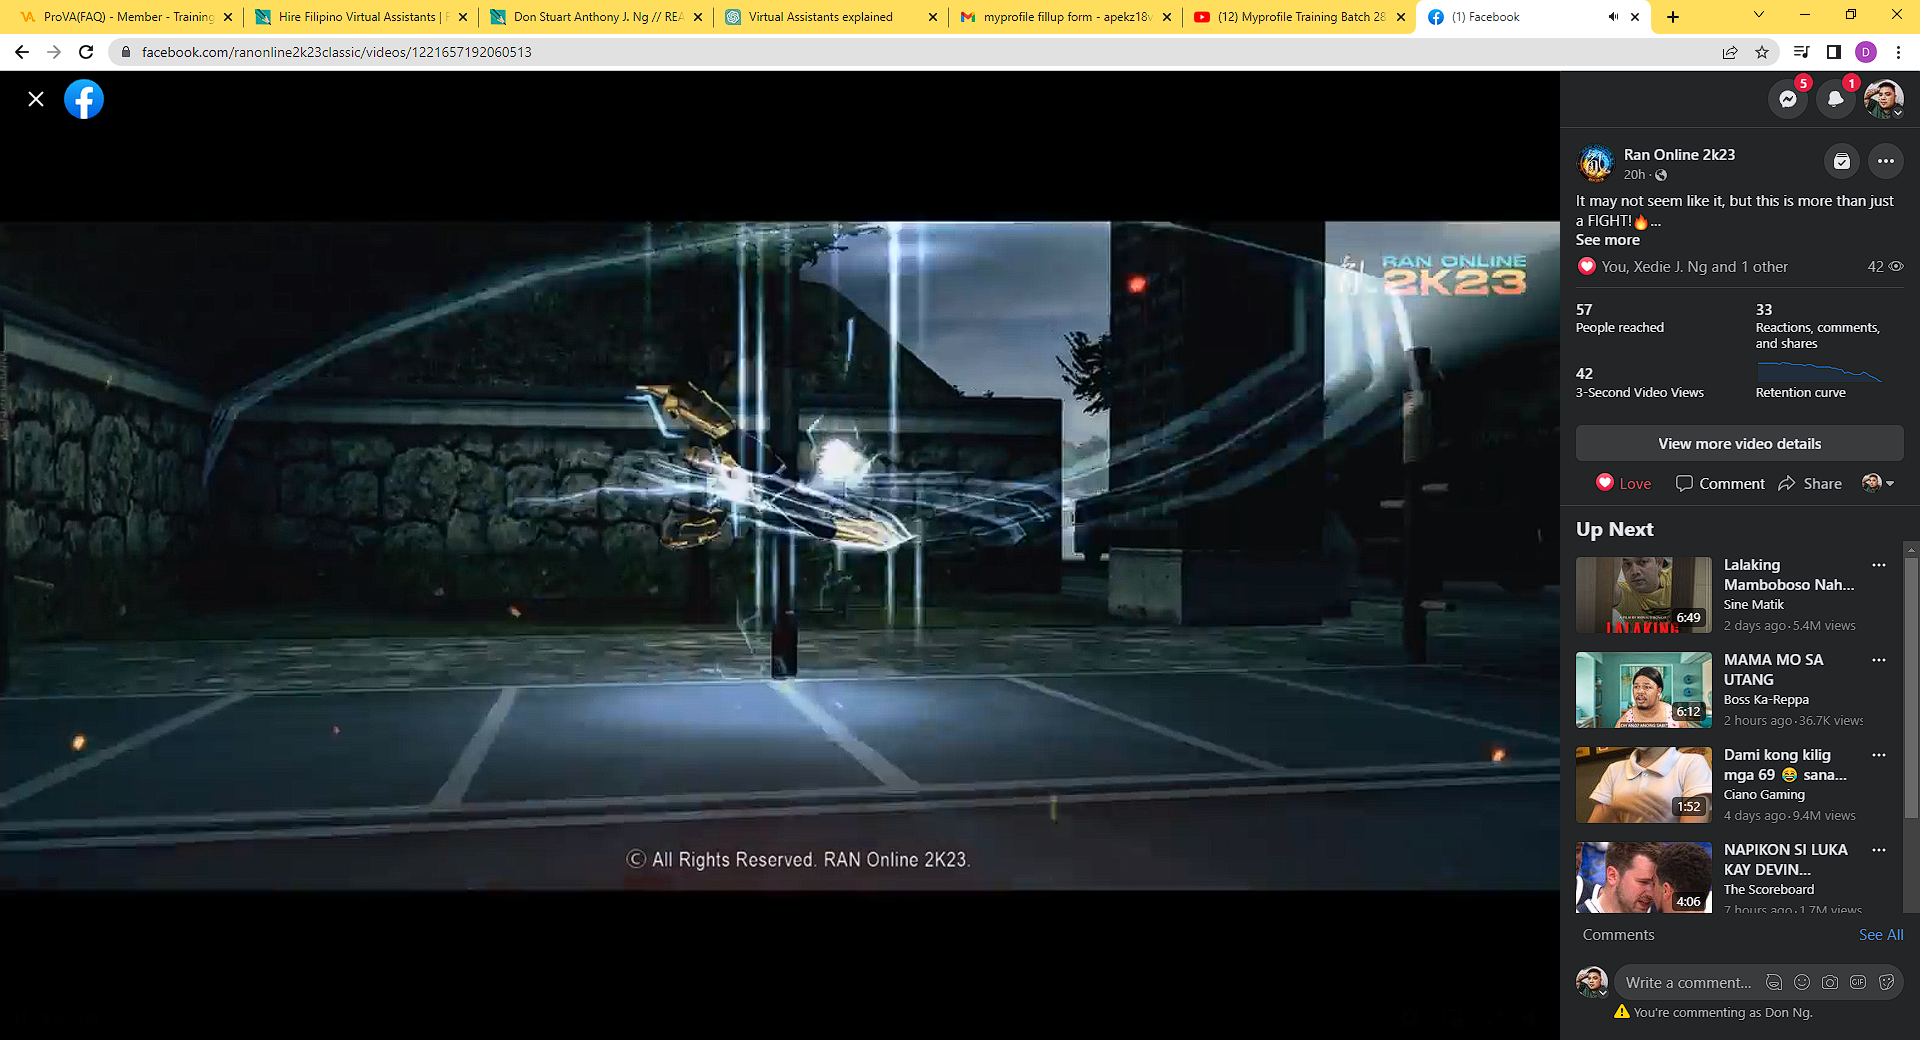The width and height of the screenshot is (1920, 1040).
Task: Click View more video details button
Action: (x=1740, y=444)
